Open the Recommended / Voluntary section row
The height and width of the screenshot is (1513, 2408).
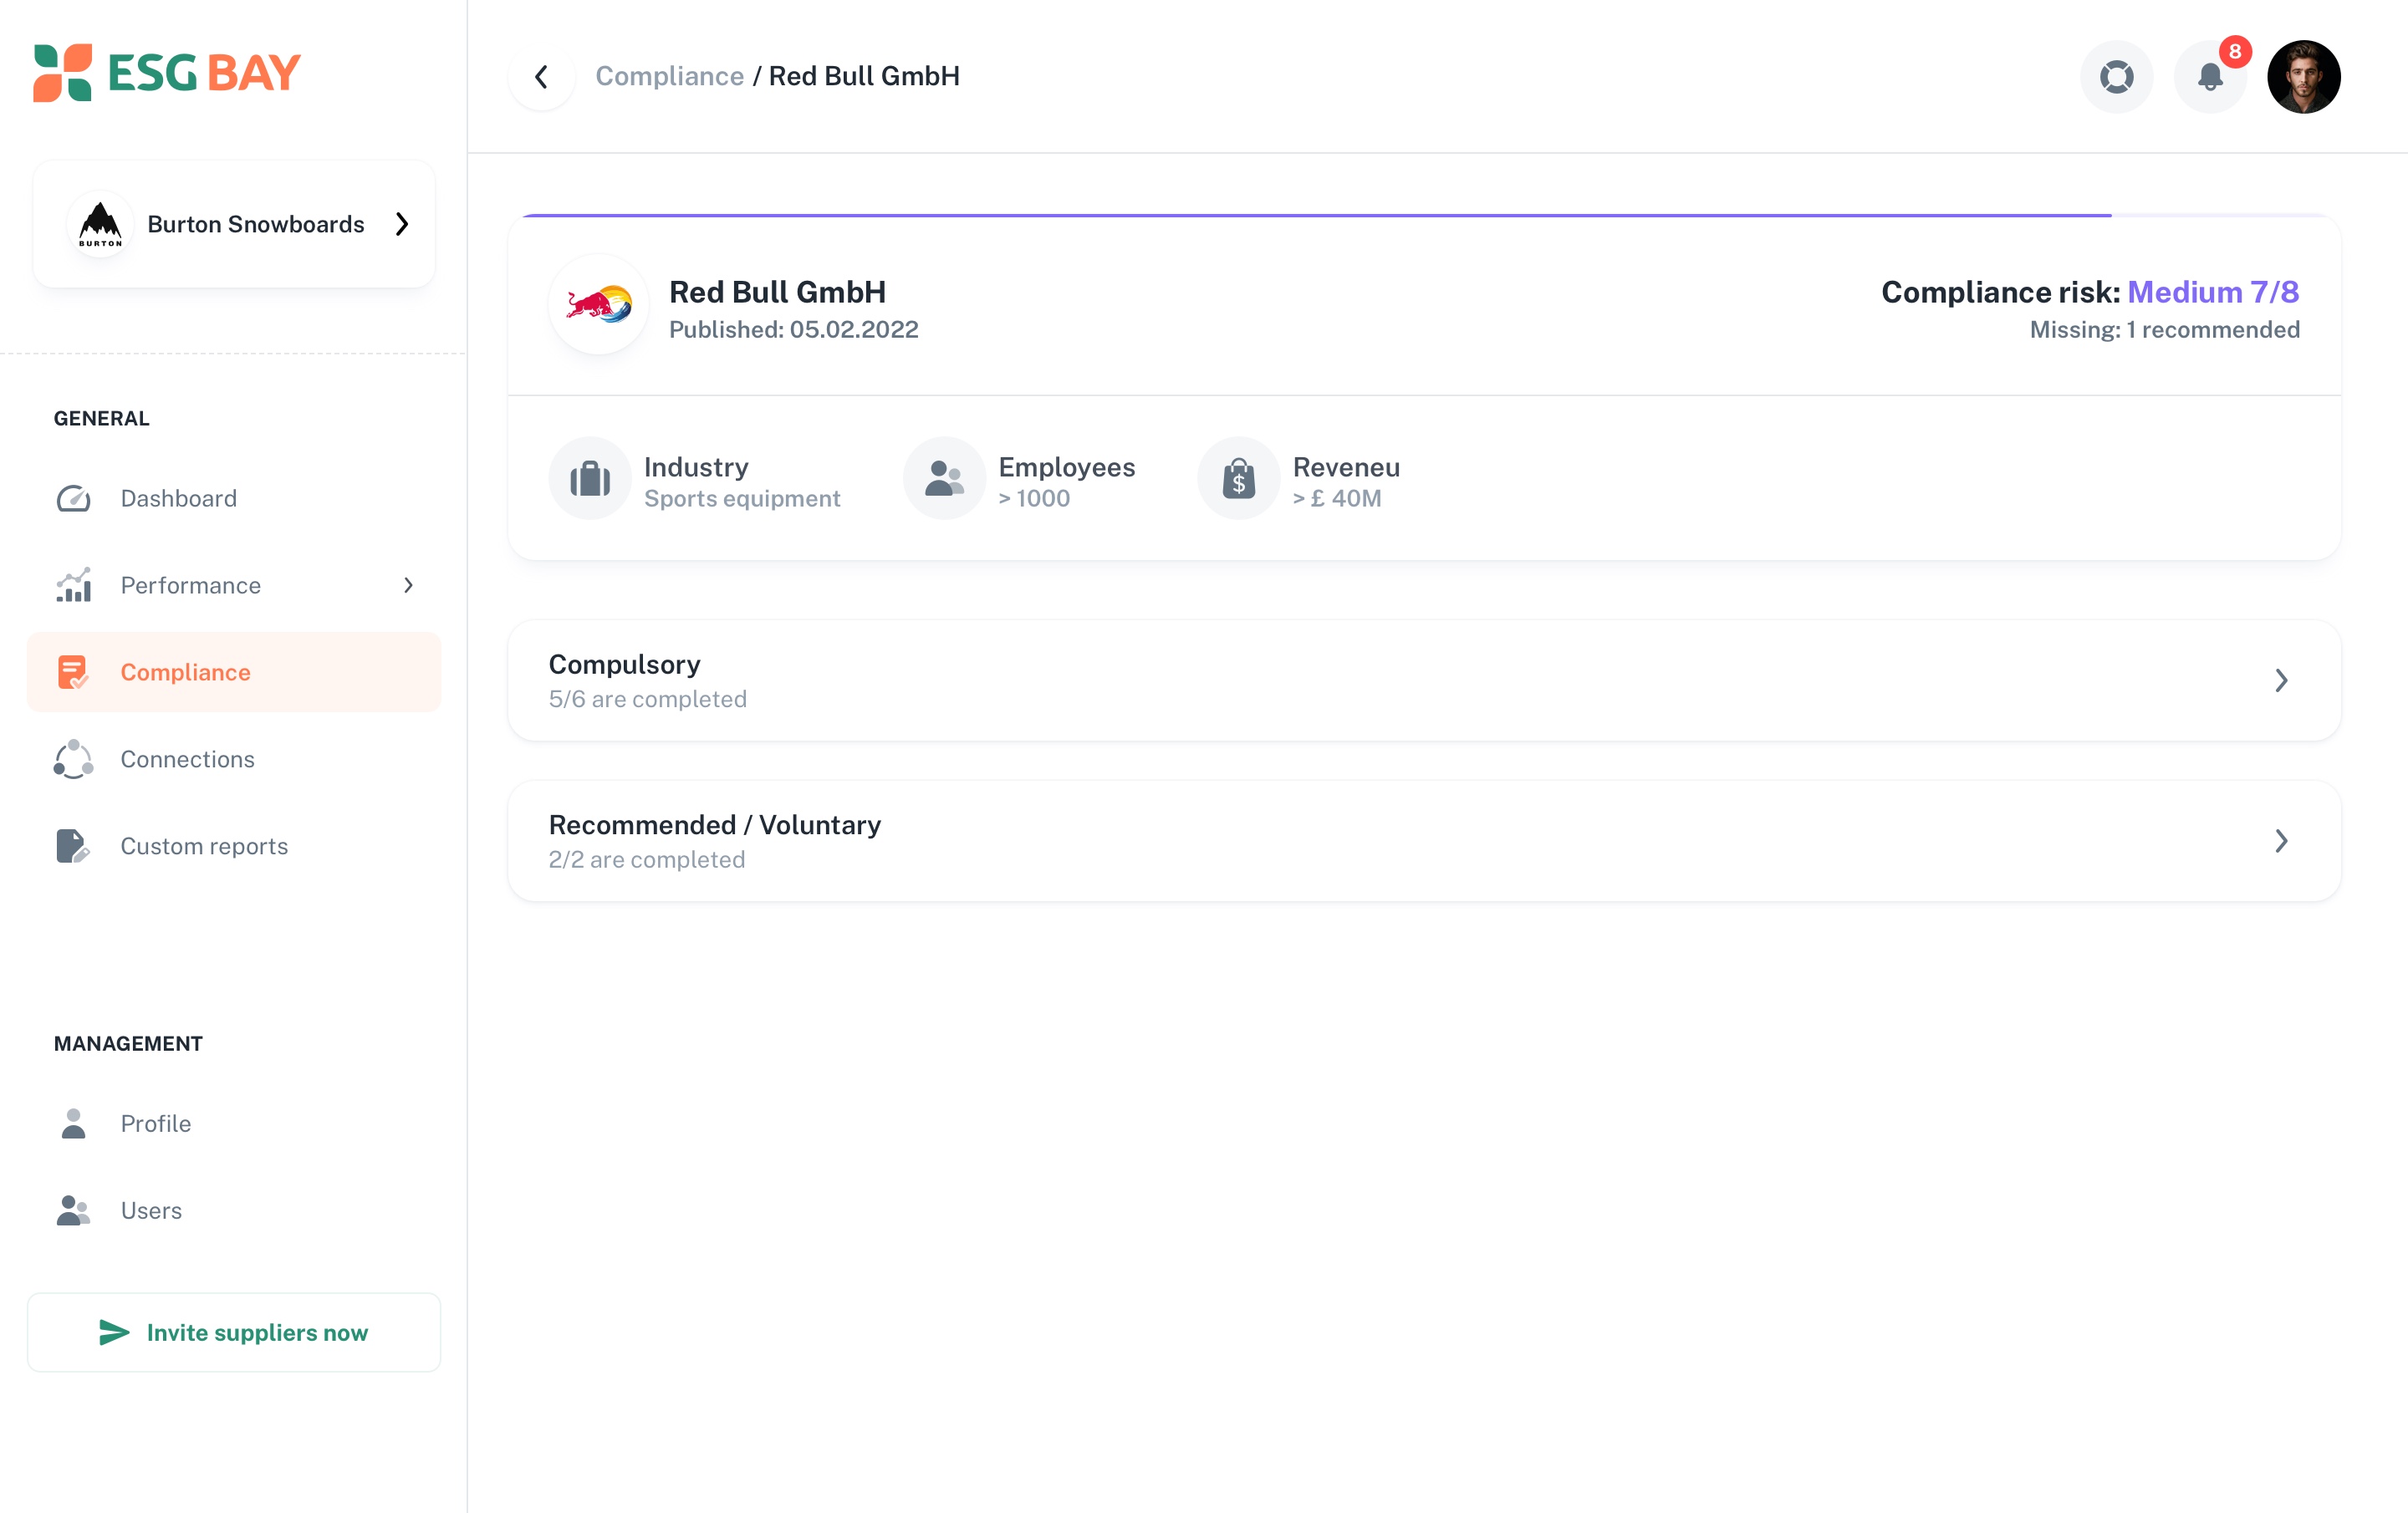coord(1424,841)
